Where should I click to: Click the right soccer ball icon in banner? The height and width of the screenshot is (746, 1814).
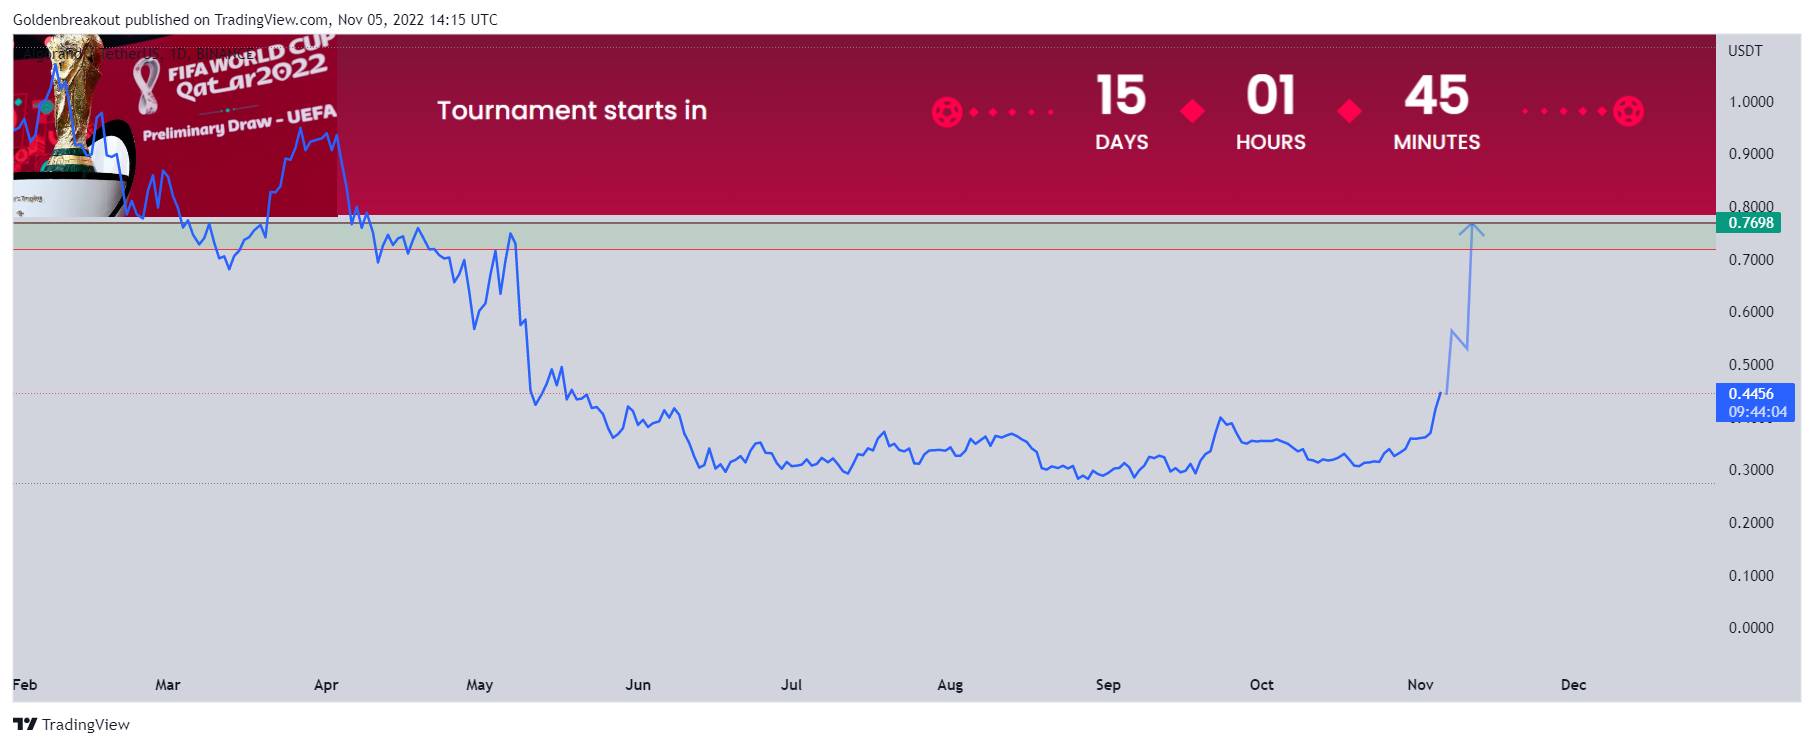click(1628, 111)
